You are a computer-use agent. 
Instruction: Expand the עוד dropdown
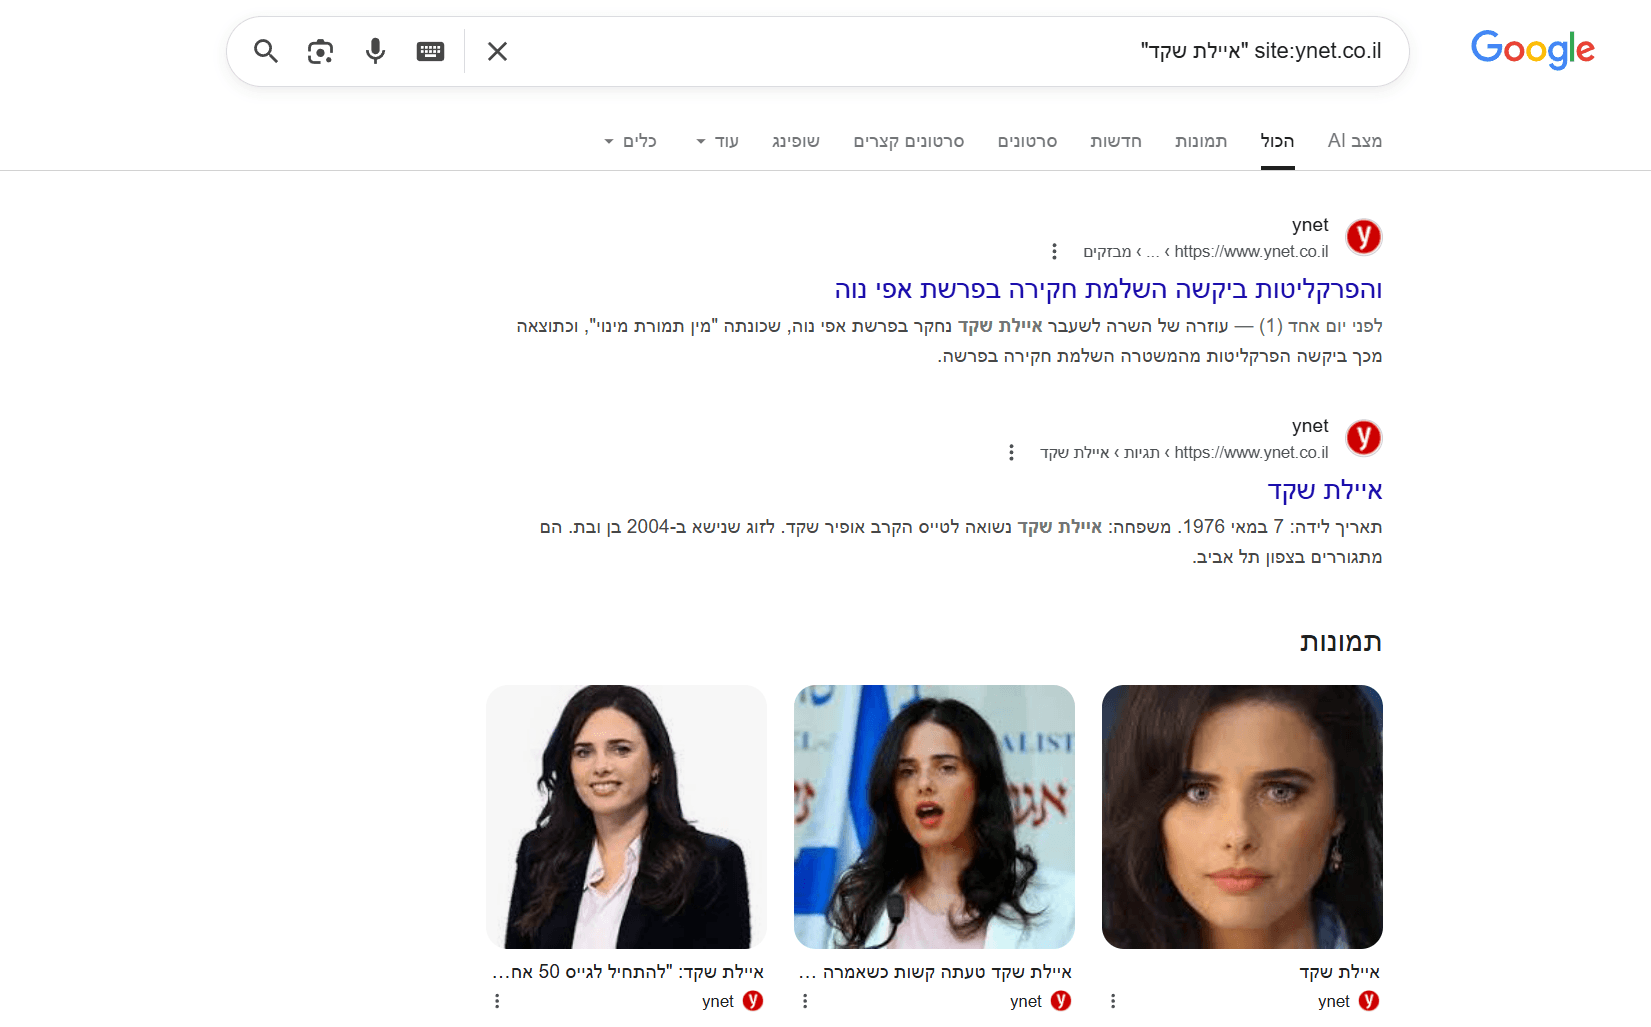pyautogui.click(x=718, y=141)
